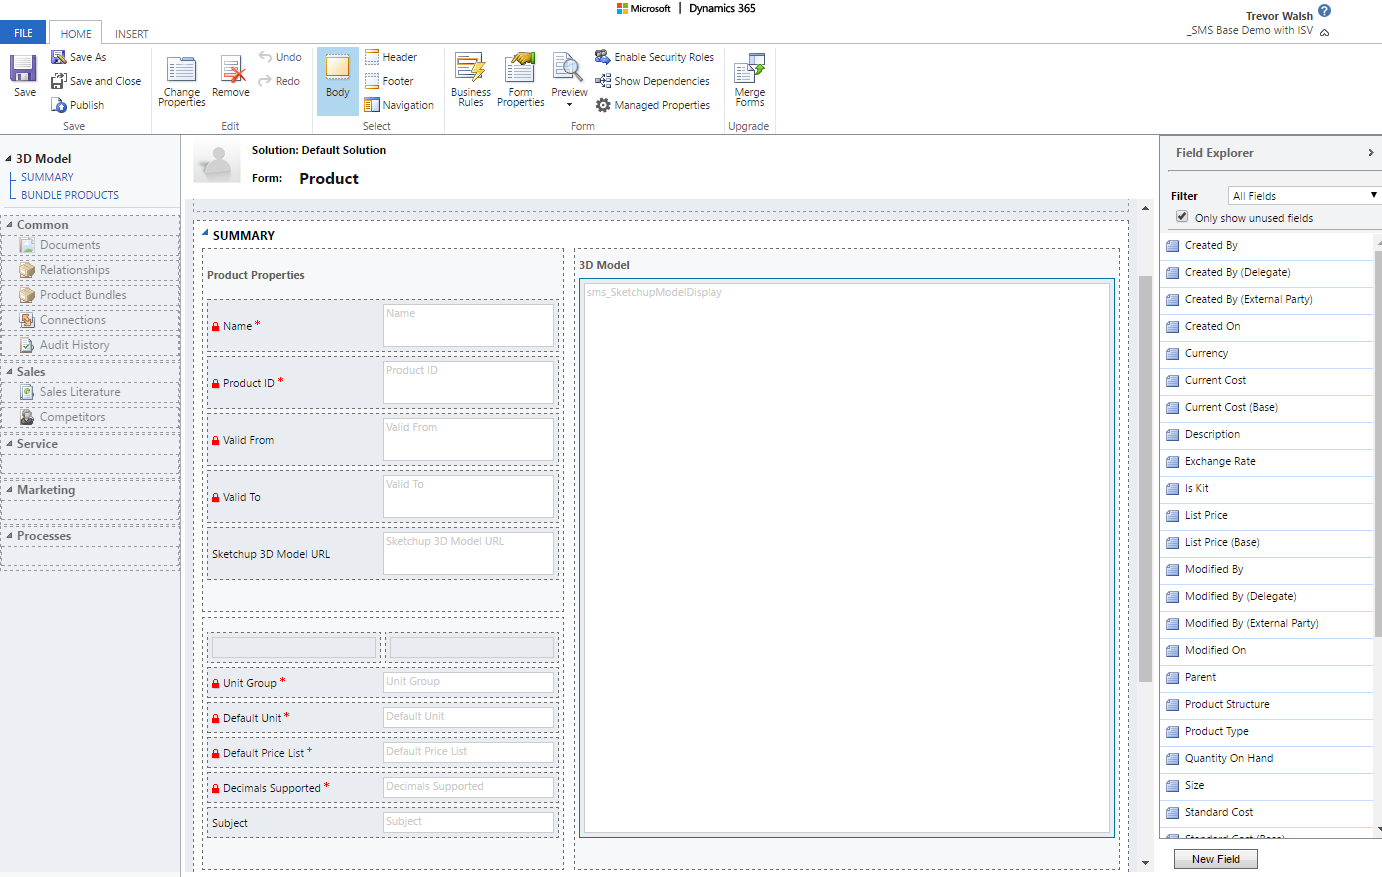Select Quantity On Hand field
This screenshot has width=1382, height=877.
point(1267,758)
